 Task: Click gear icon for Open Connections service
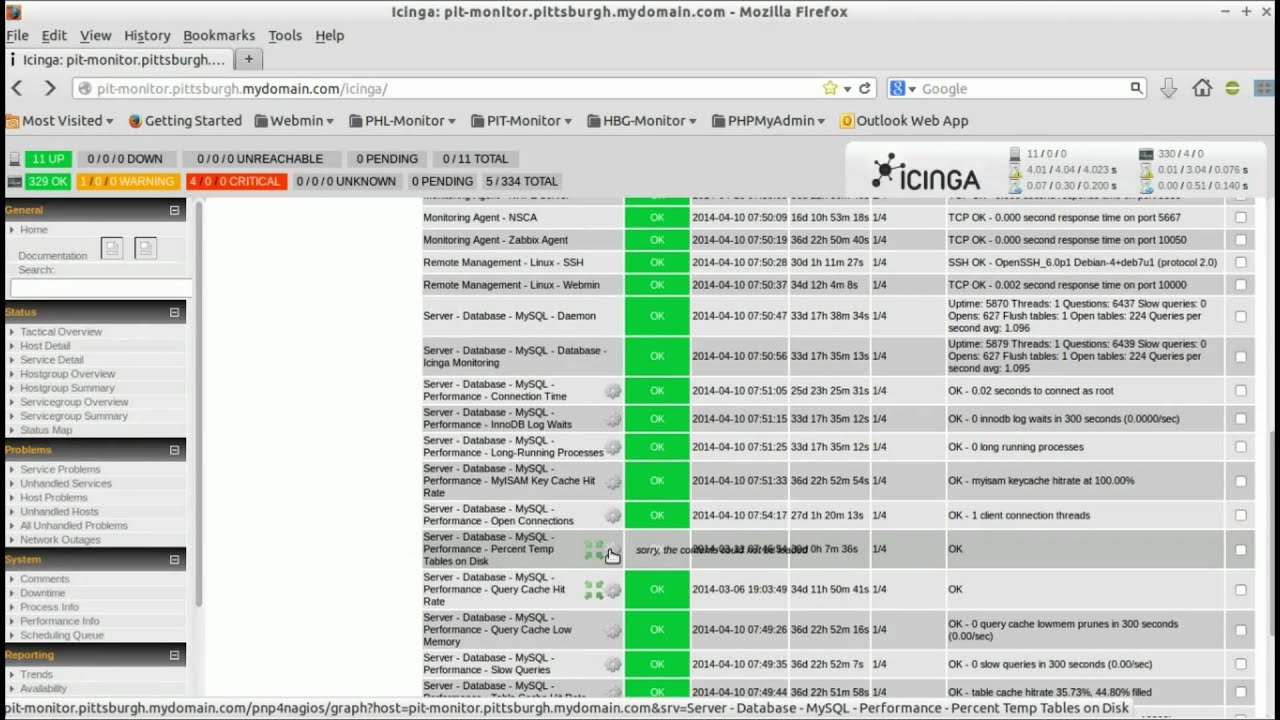pos(613,516)
